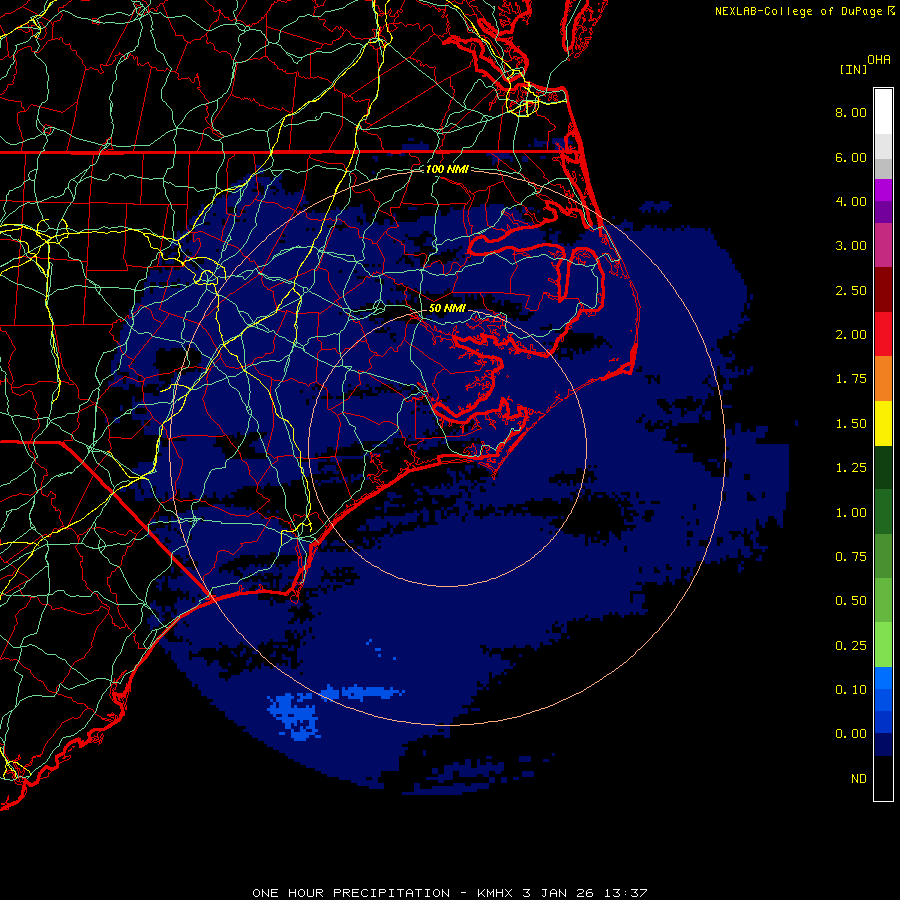Screen dimensions: 900x900
Task: Select the 0.75 legend value
Action: [851, 557]
